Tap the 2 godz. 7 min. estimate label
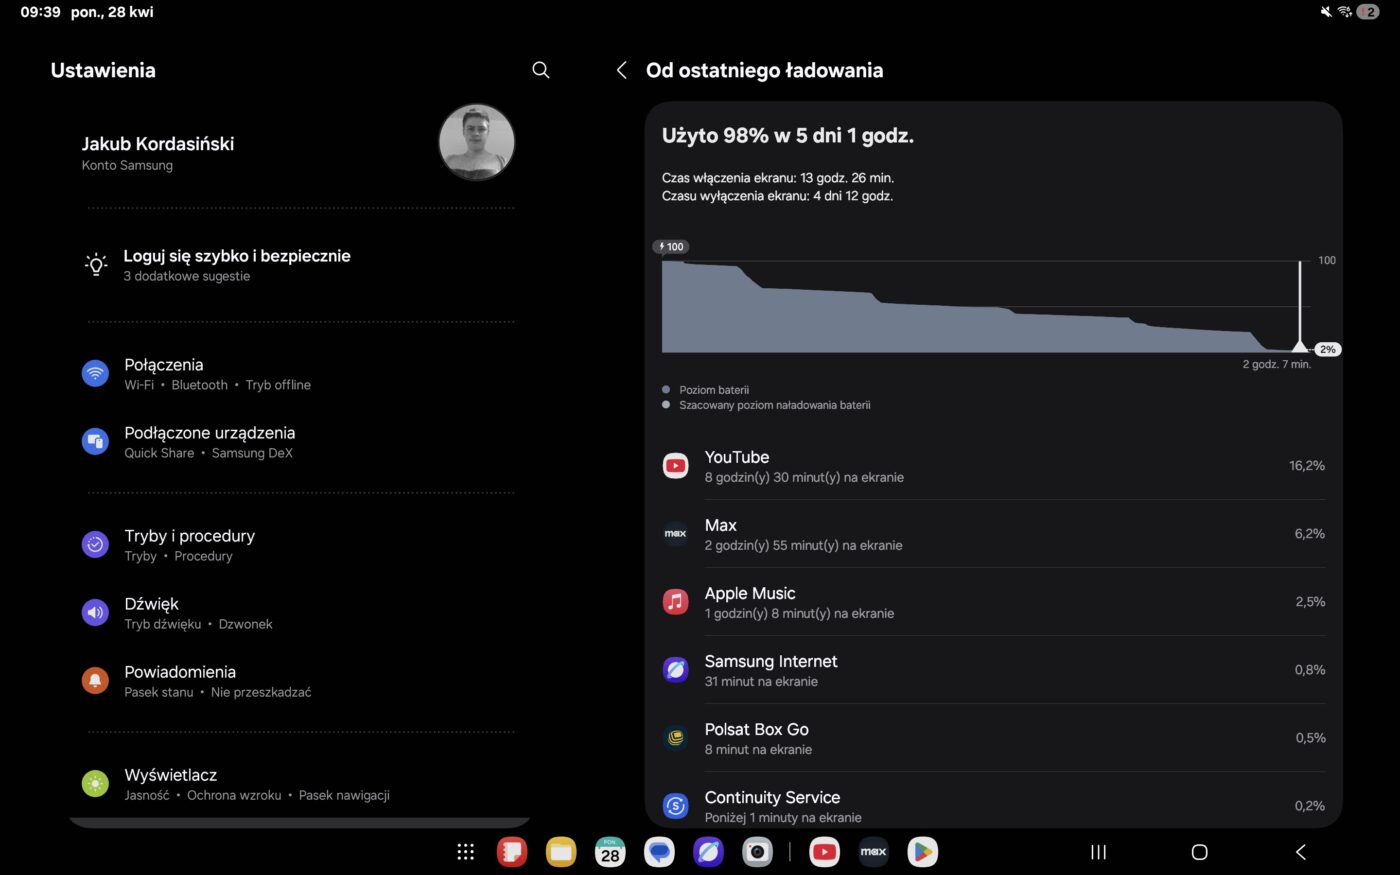 pos(1276,364)
